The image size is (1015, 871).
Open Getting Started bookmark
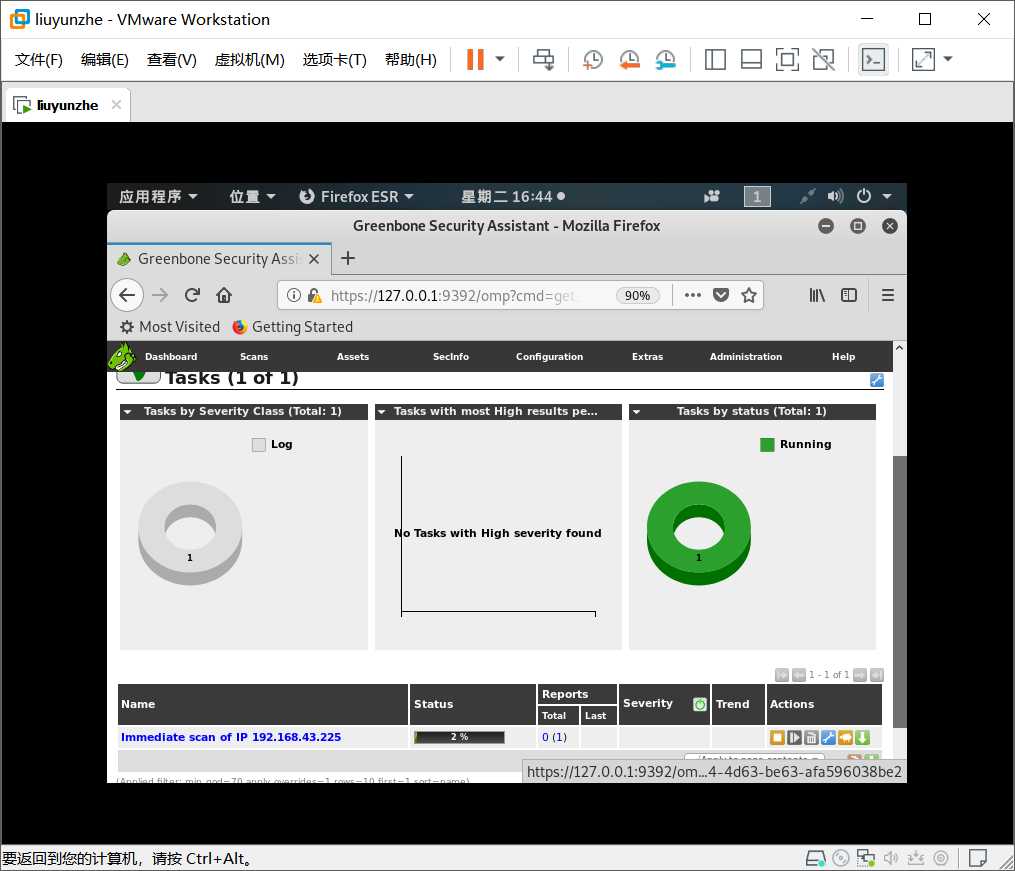click(x=293, y=327)
